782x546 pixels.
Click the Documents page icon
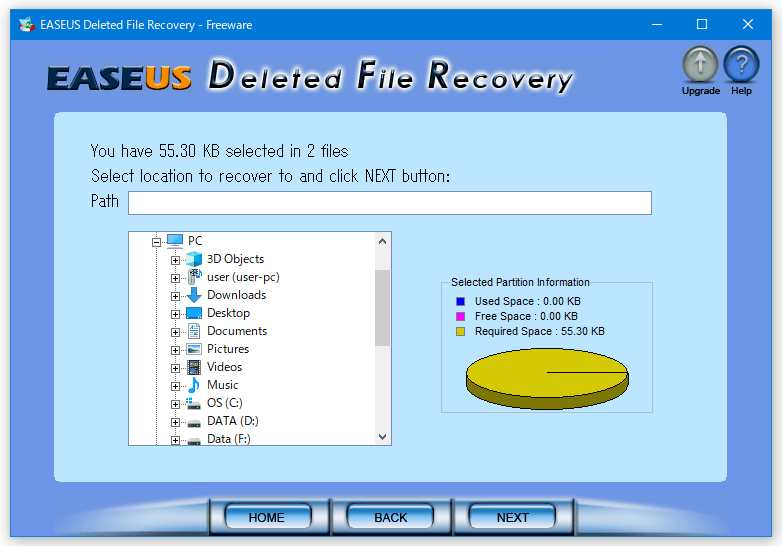[x=194, y=331]
